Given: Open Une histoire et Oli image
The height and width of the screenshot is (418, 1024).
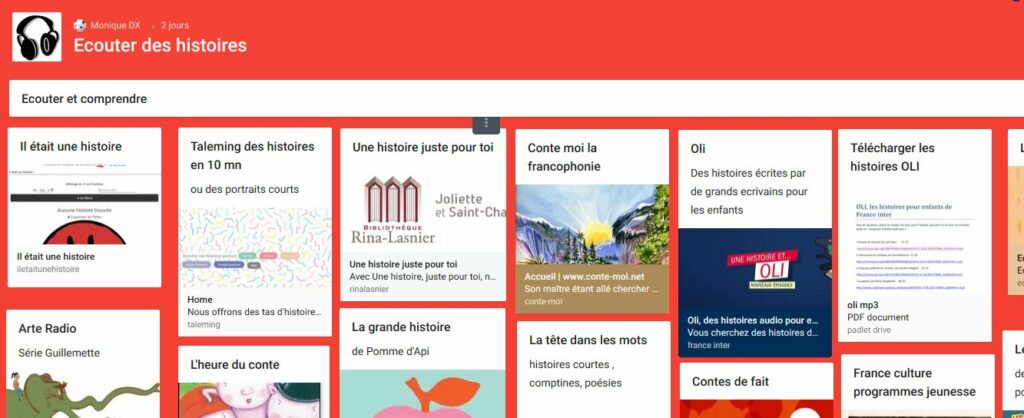Looking at the screenshot, I should (755, 268).
